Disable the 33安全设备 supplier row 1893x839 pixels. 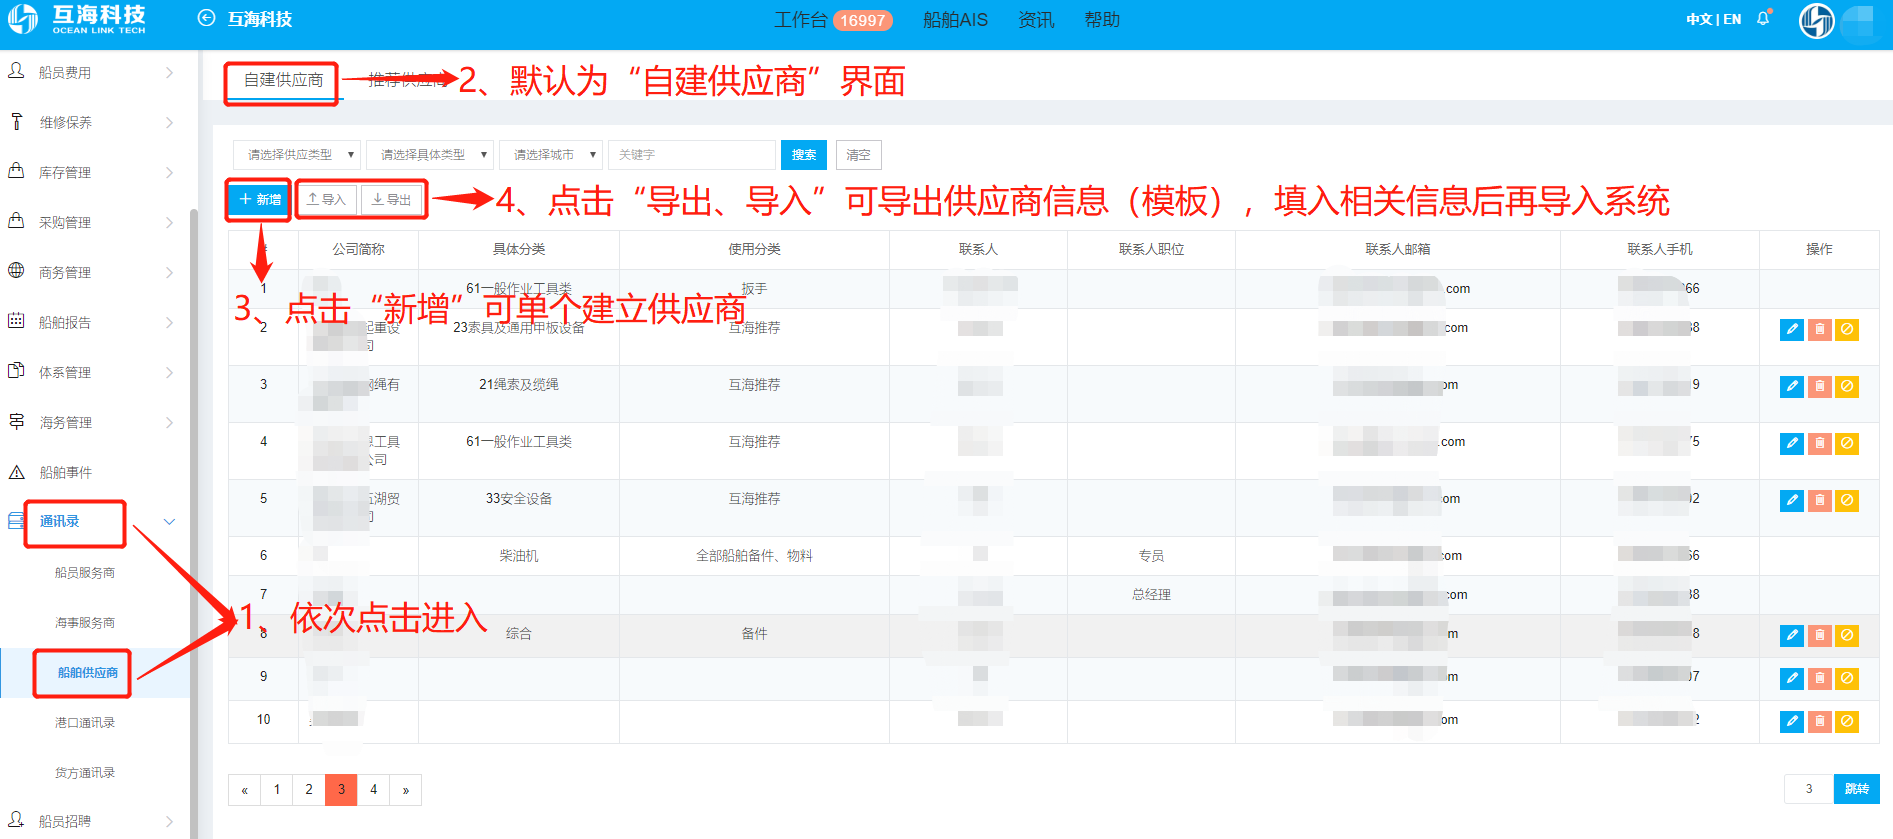(1847, 500)
